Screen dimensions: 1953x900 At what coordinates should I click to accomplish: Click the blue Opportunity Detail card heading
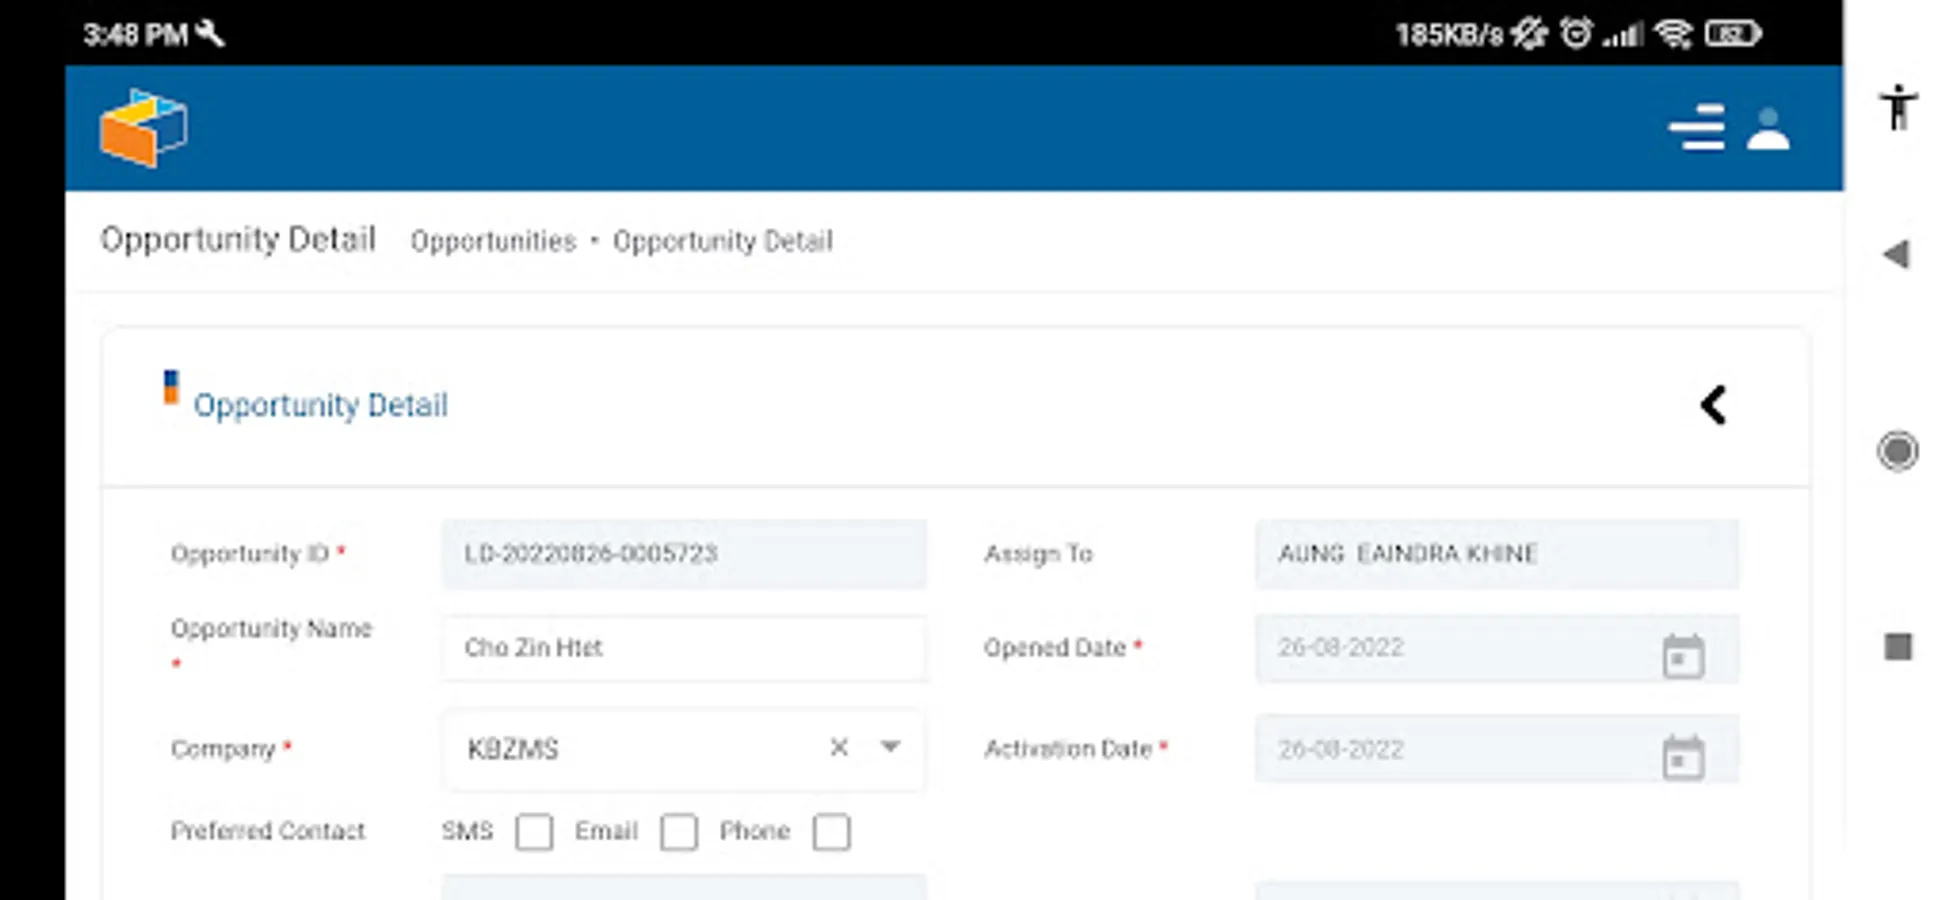pos(320,405)
